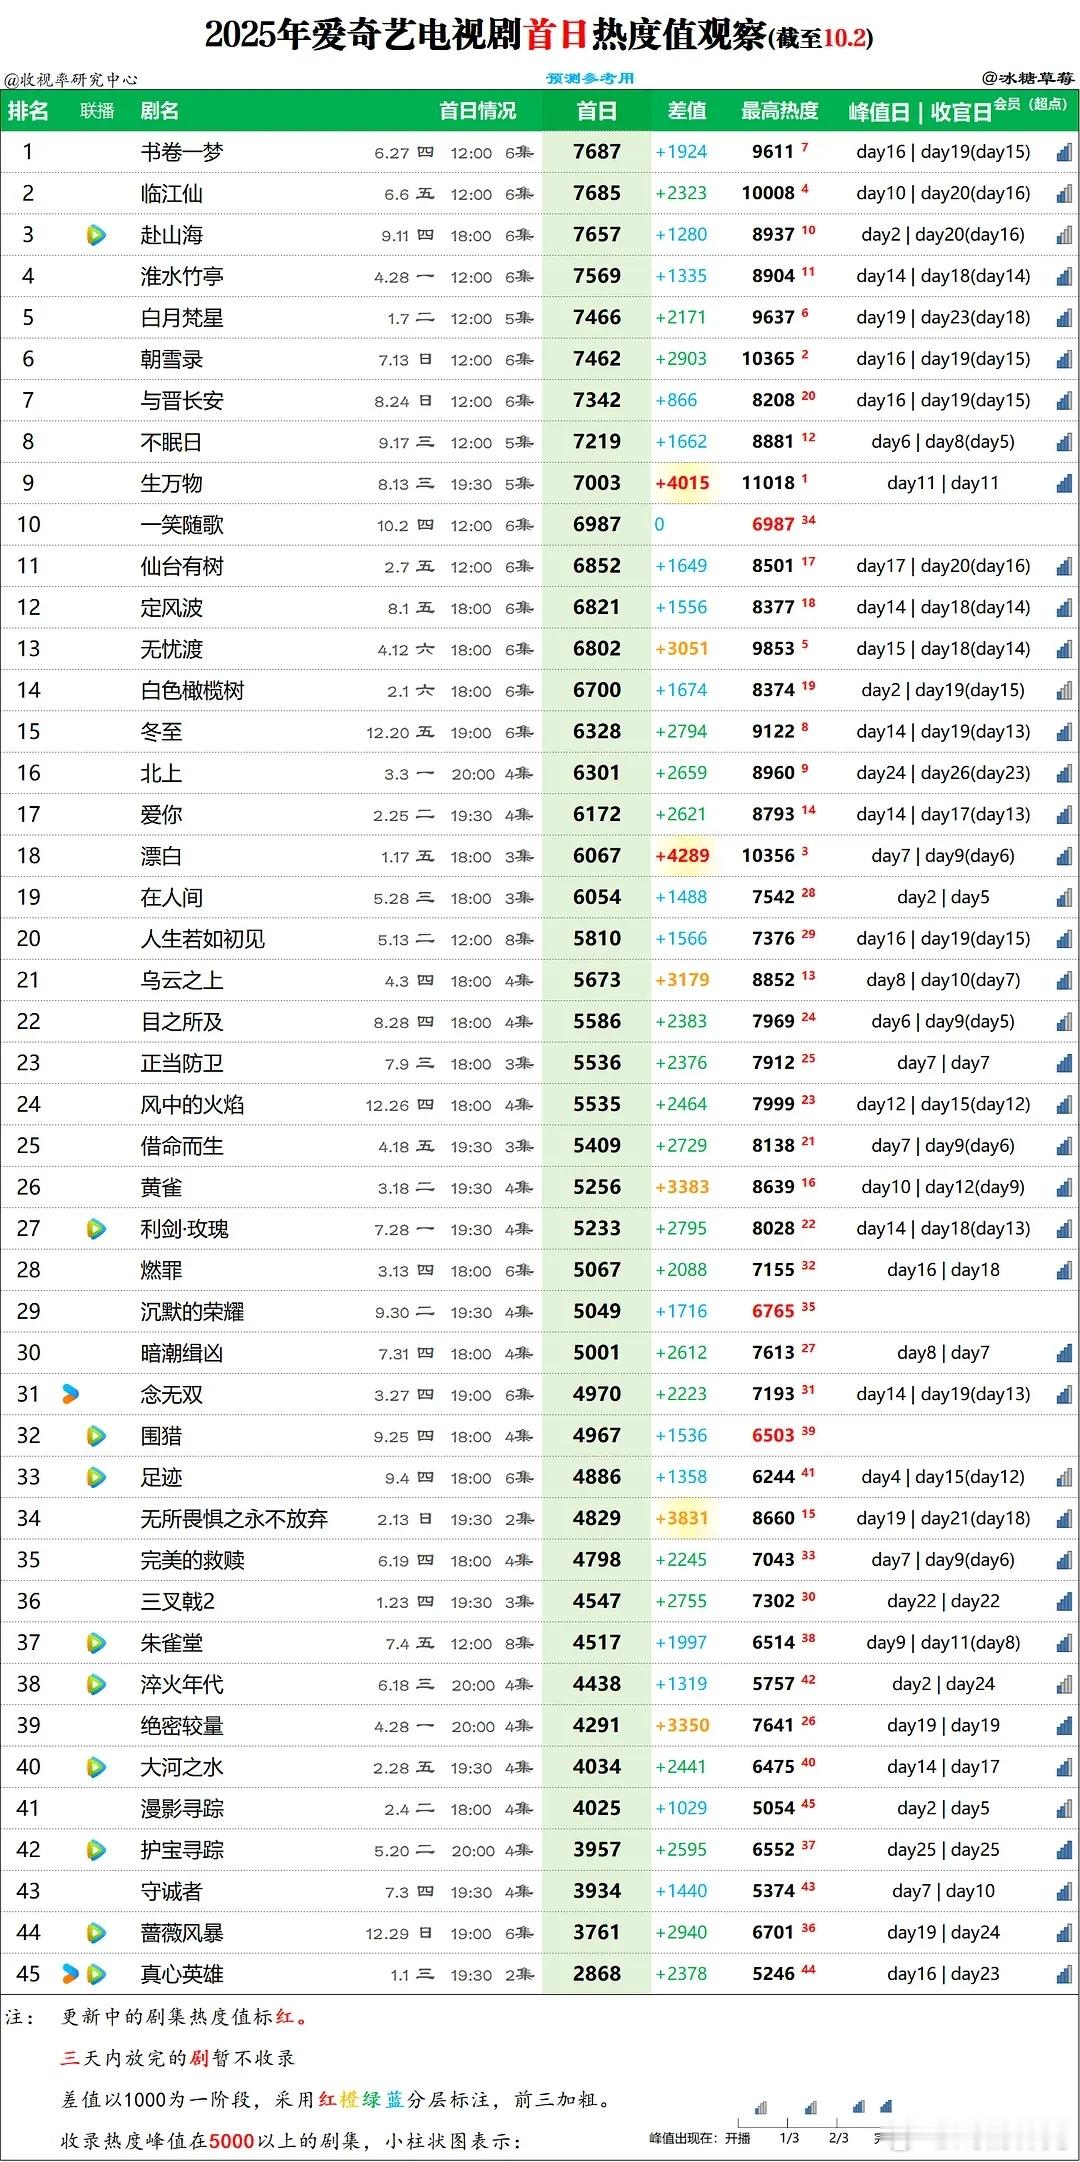Click the red difference value +4289
Screen dimensions: 1080x2162
point(682,856)
